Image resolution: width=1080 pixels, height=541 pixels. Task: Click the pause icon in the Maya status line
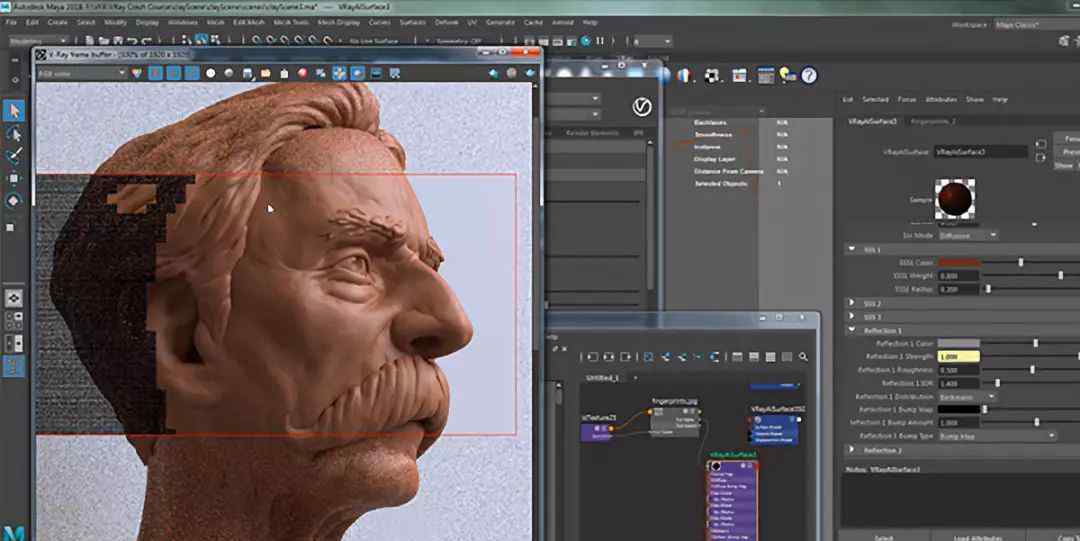point(600,41)
